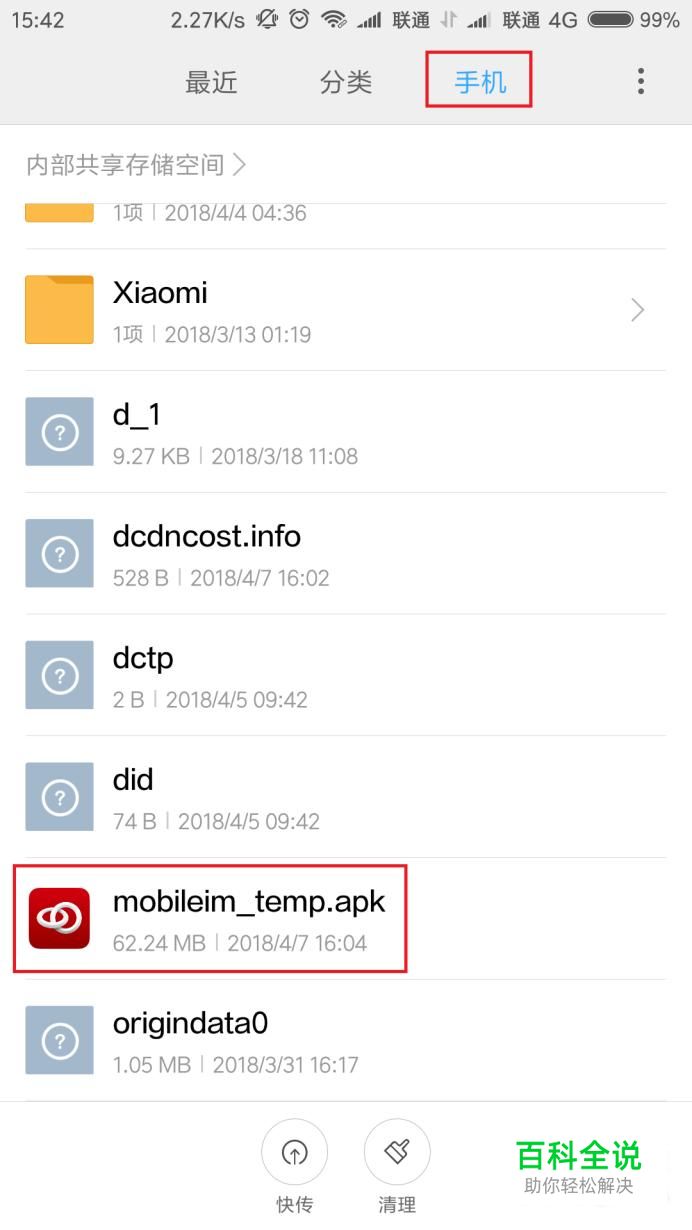
Task: Open the mobileim_temp.apk file name
Action: tap(249, 901)
